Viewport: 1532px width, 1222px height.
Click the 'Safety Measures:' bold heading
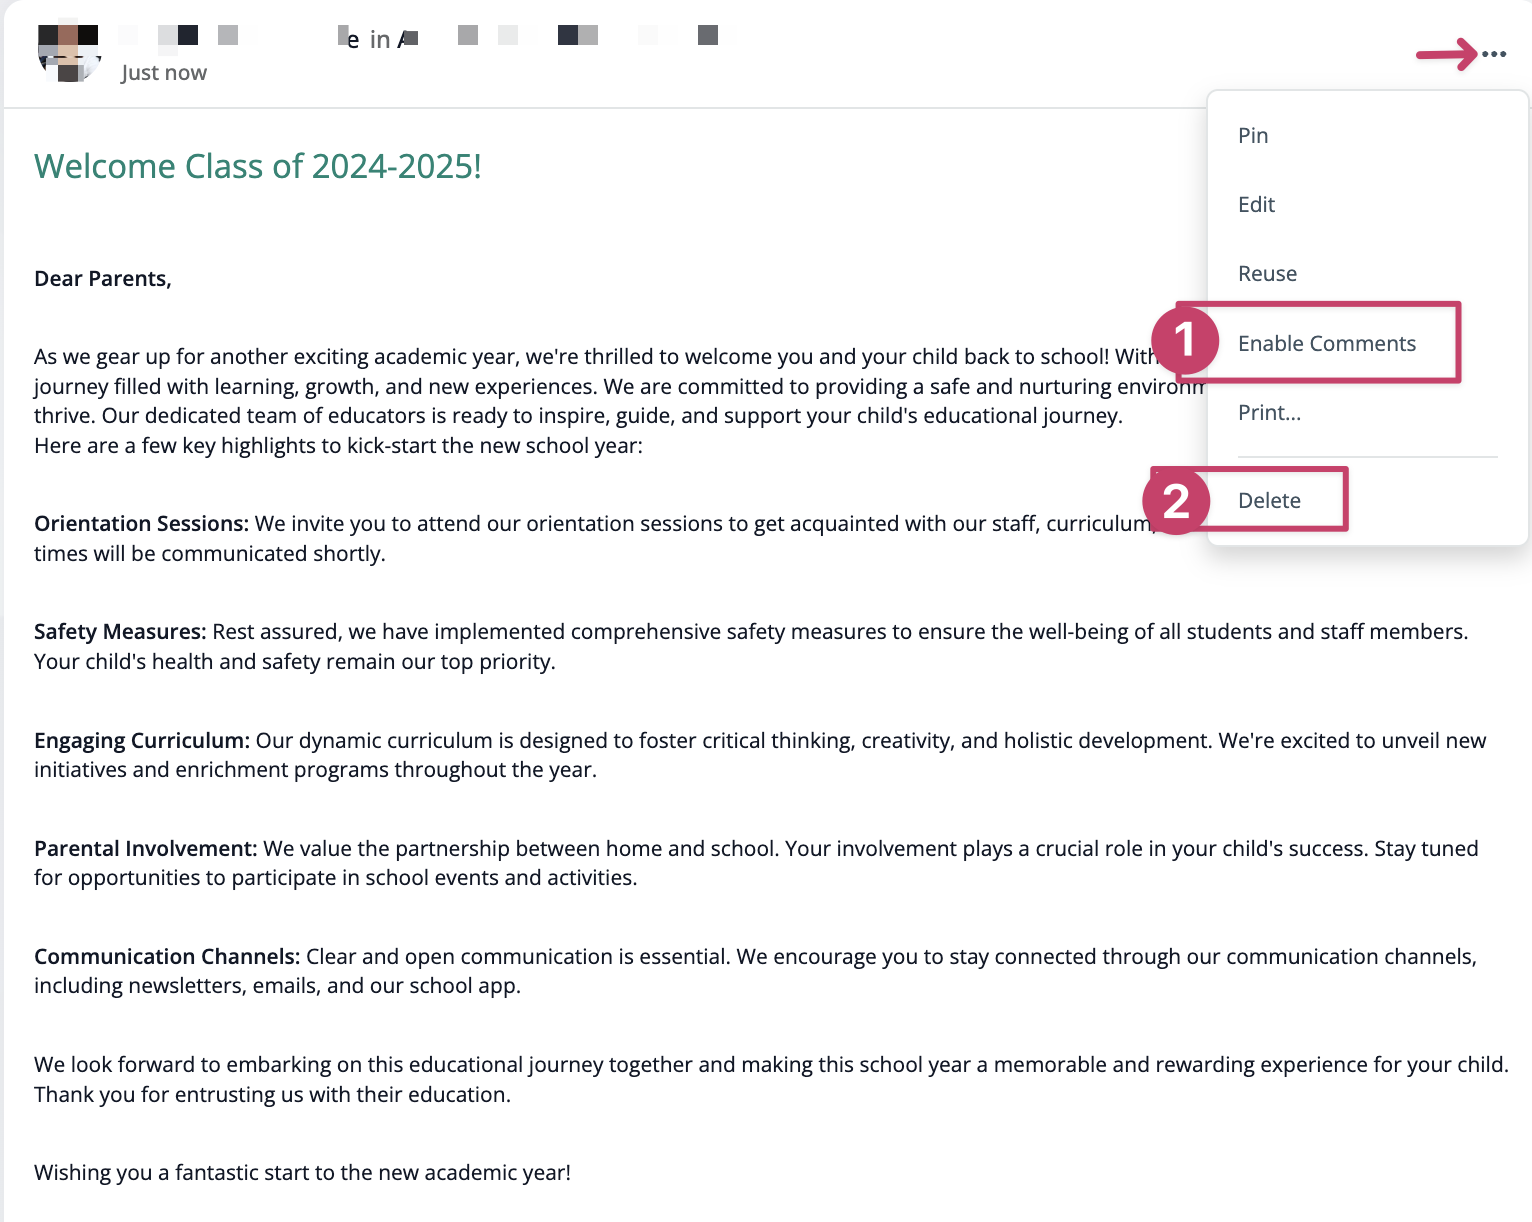(120, 632)
